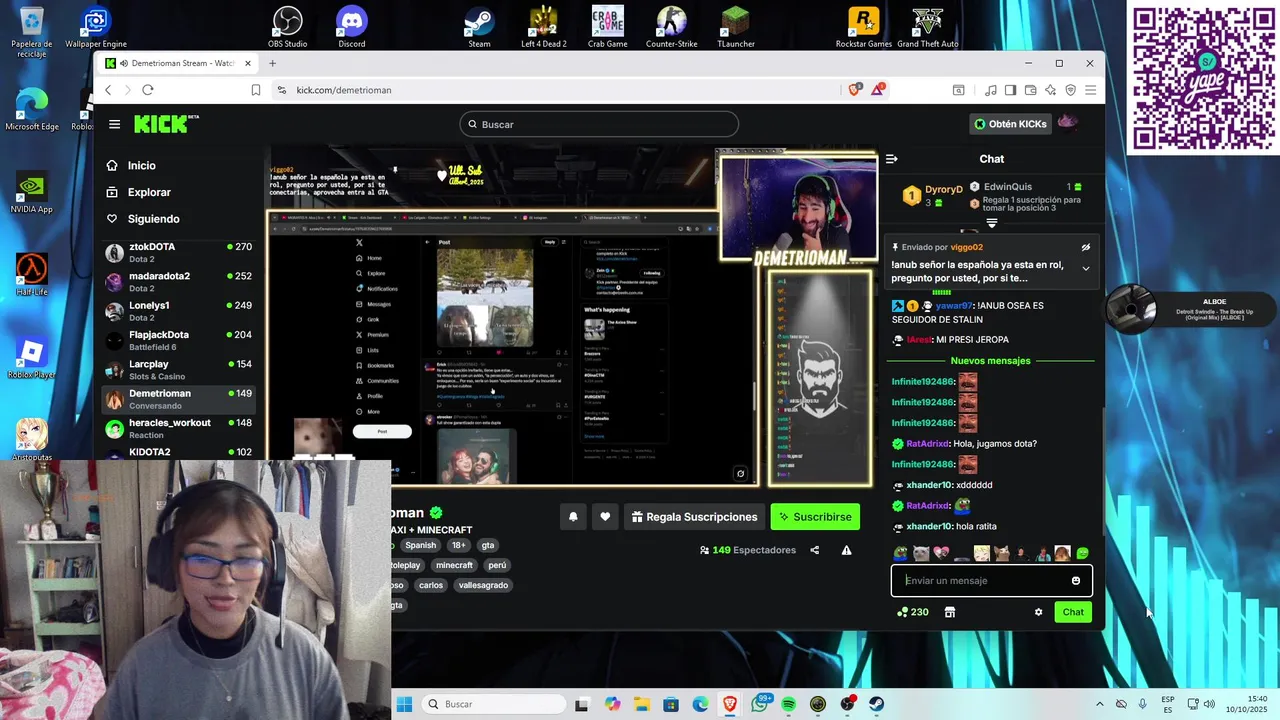Share the stream via share icon
This screenshot has width=1280, height=720.
click(815, 550)
